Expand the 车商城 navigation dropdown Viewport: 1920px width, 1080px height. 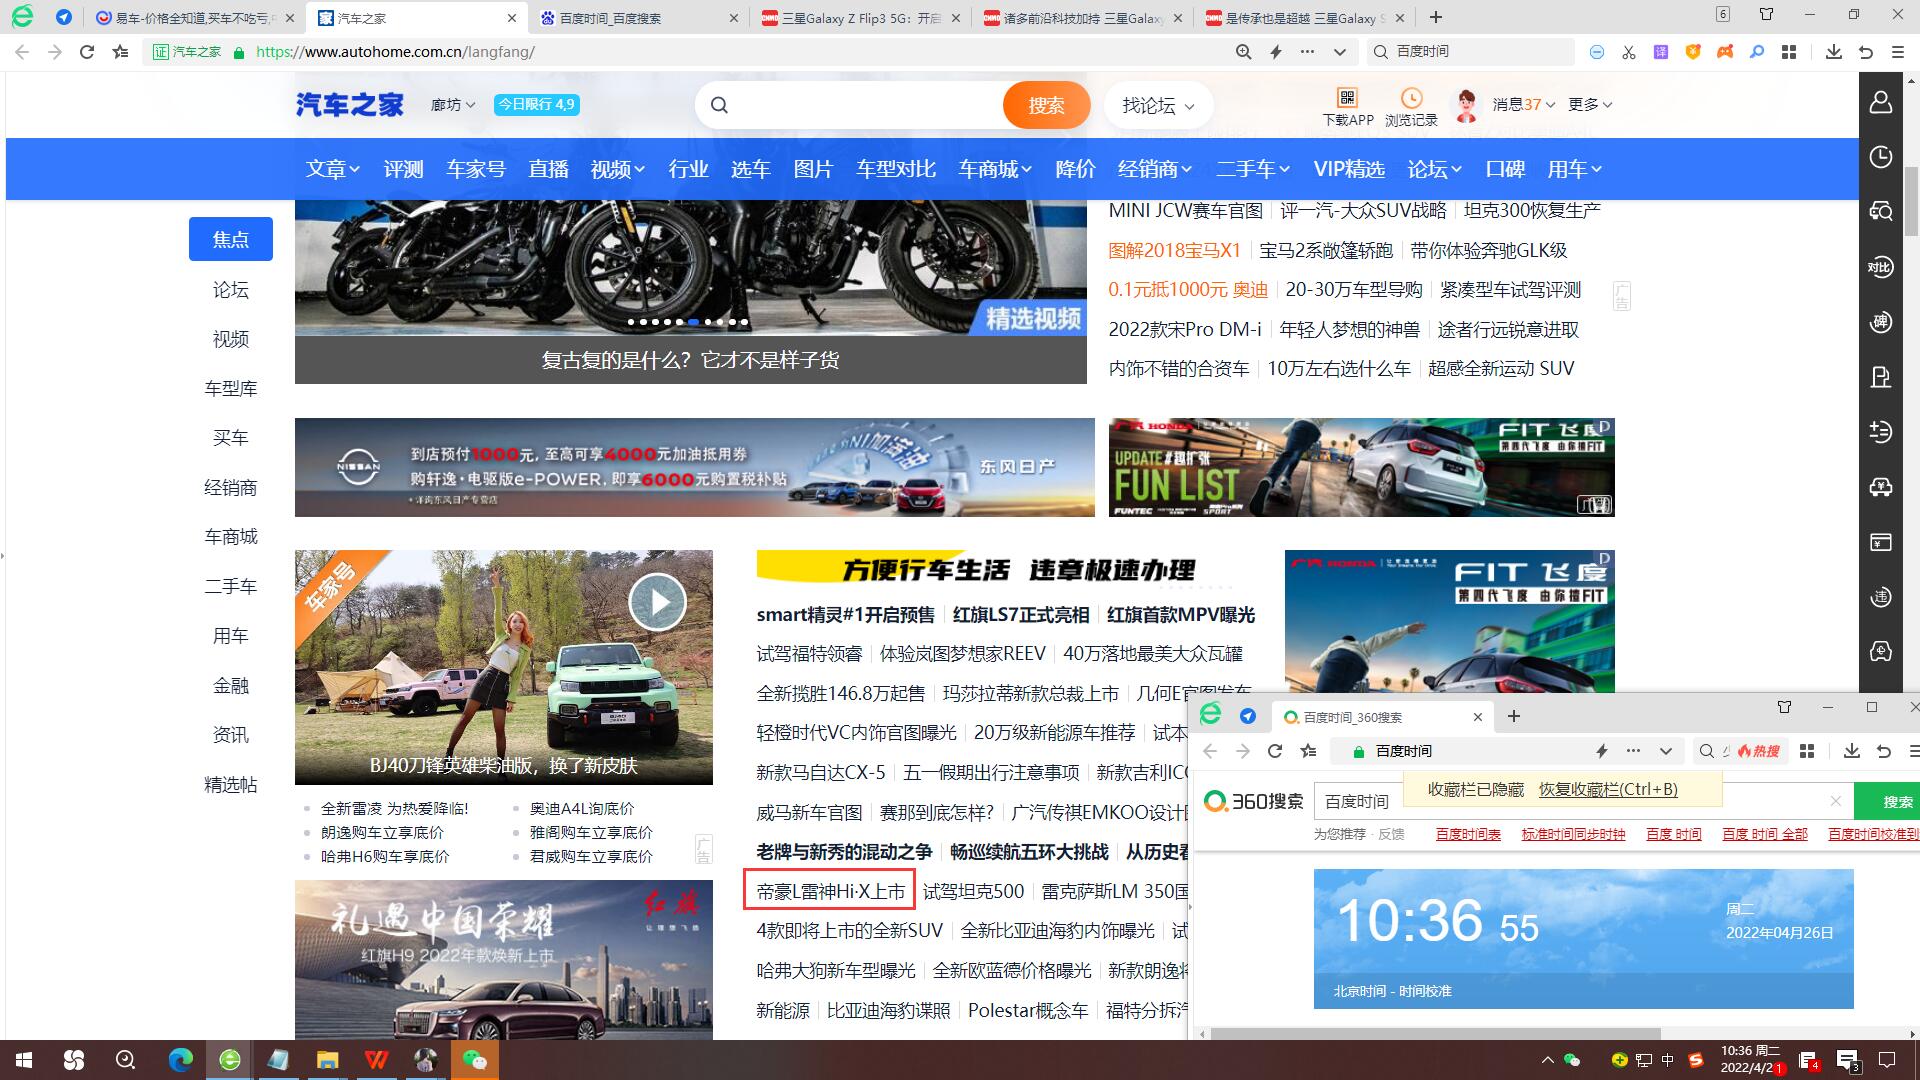tap(995, 169)
